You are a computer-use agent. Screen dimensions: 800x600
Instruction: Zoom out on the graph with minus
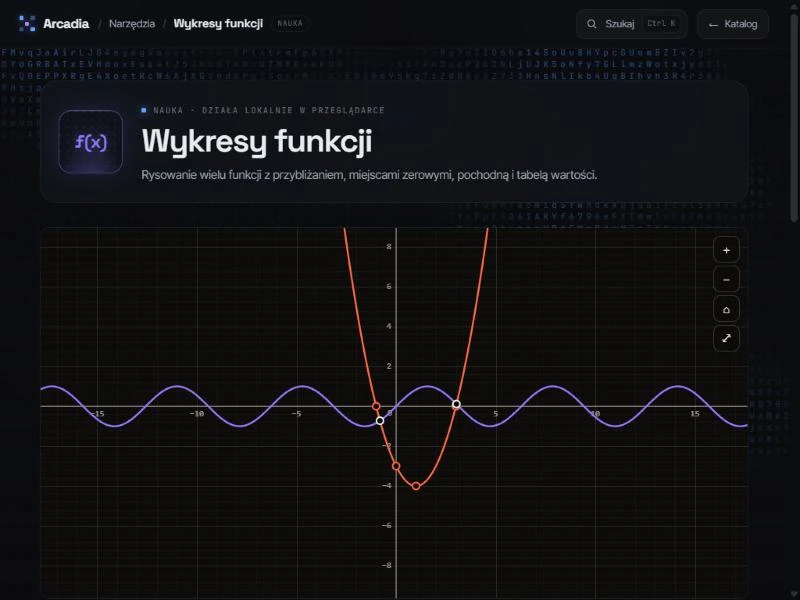click(726, 280)
